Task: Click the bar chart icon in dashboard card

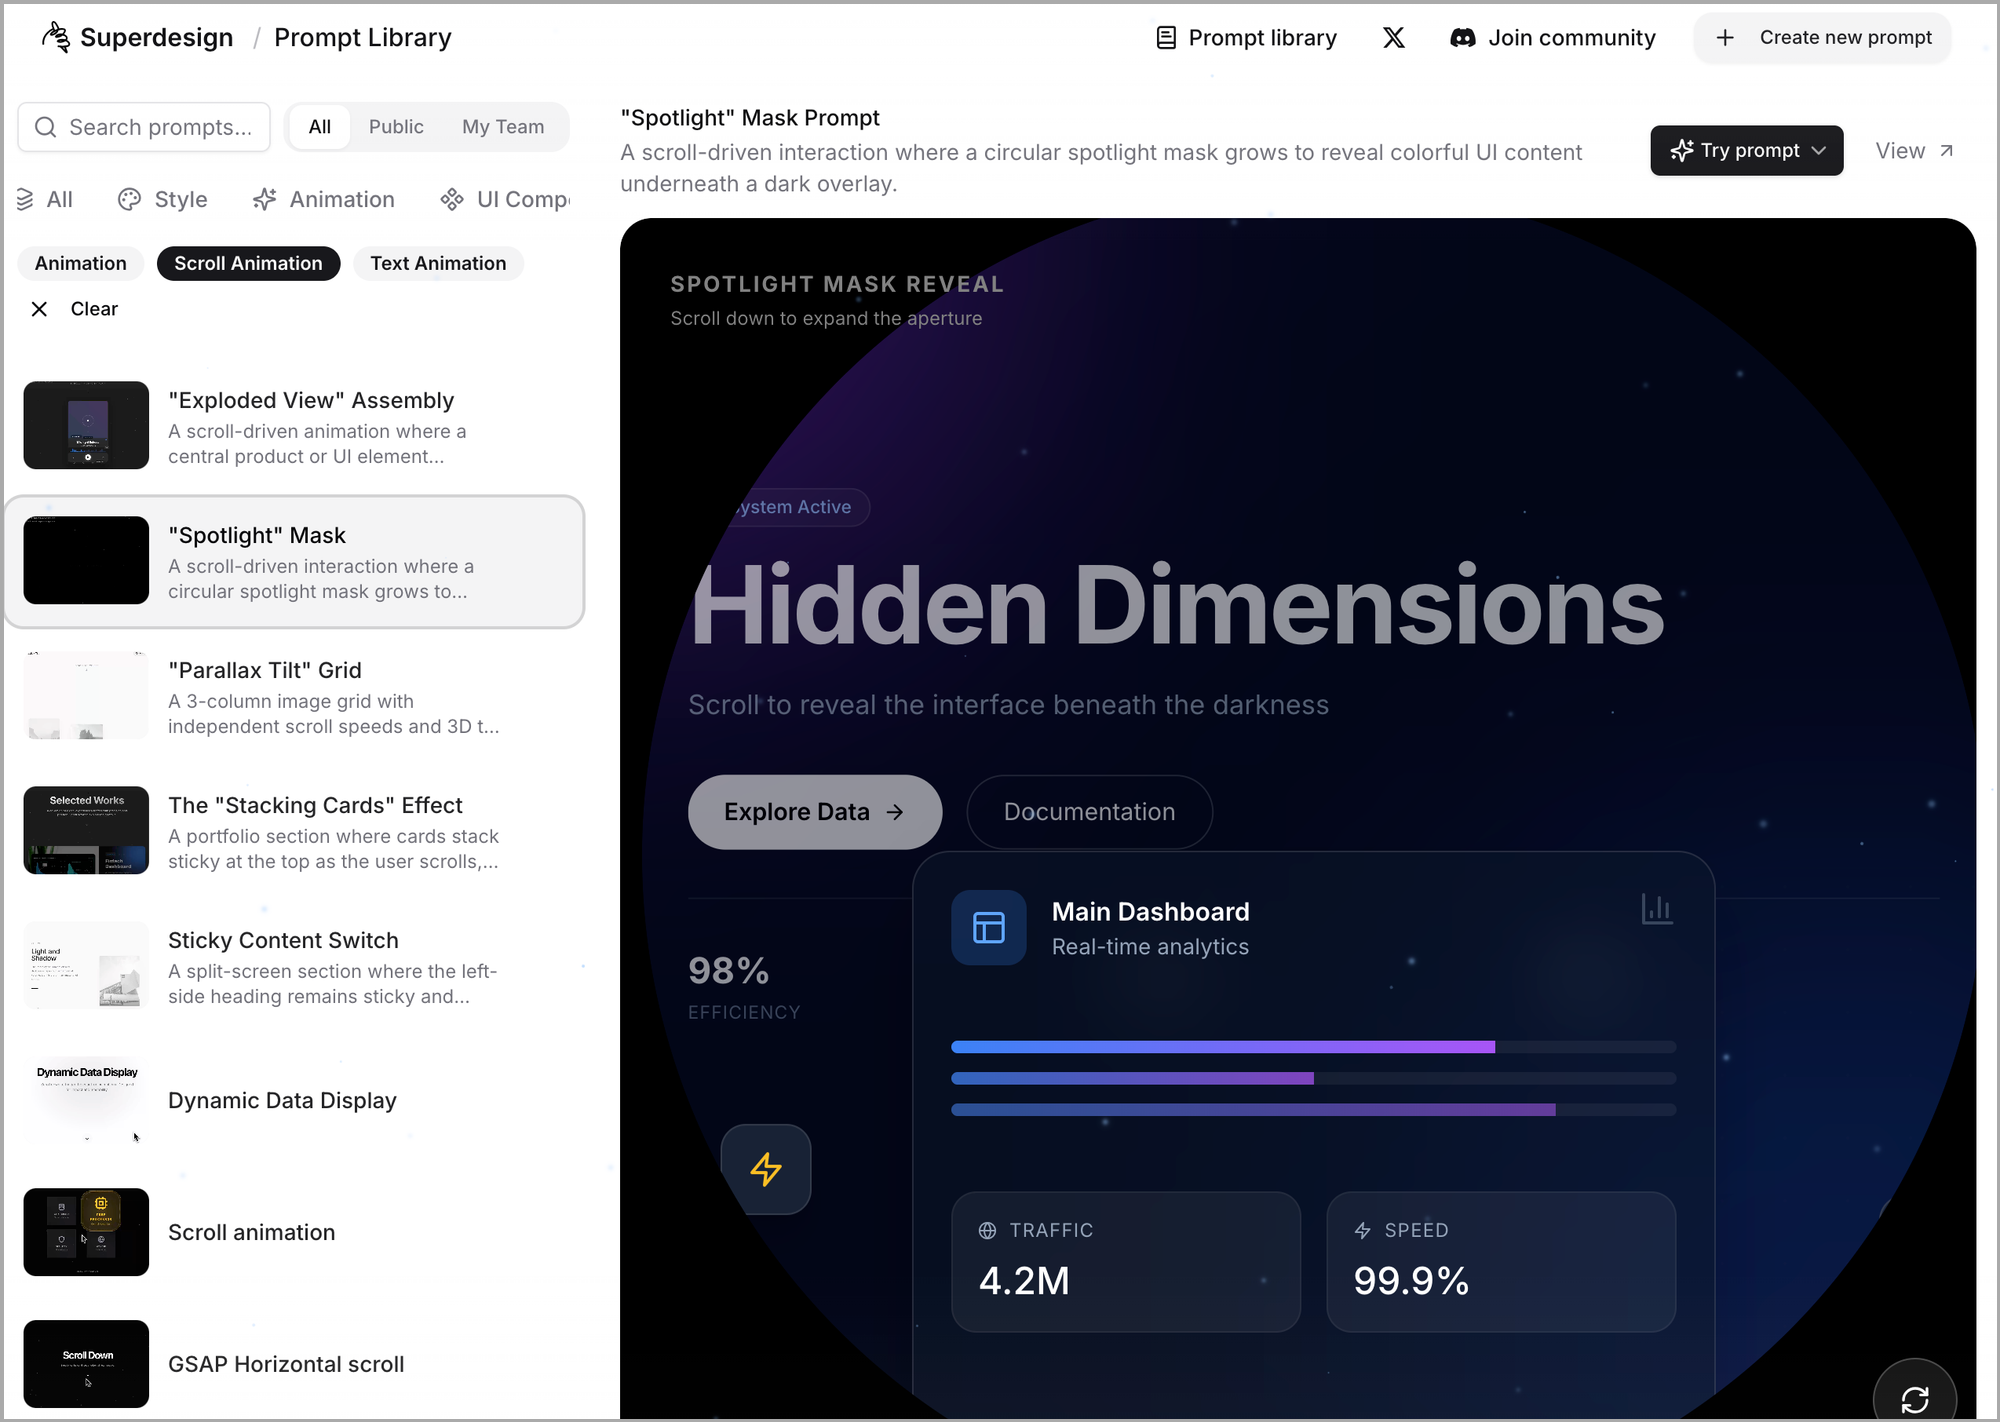Action: (1656, 909)
